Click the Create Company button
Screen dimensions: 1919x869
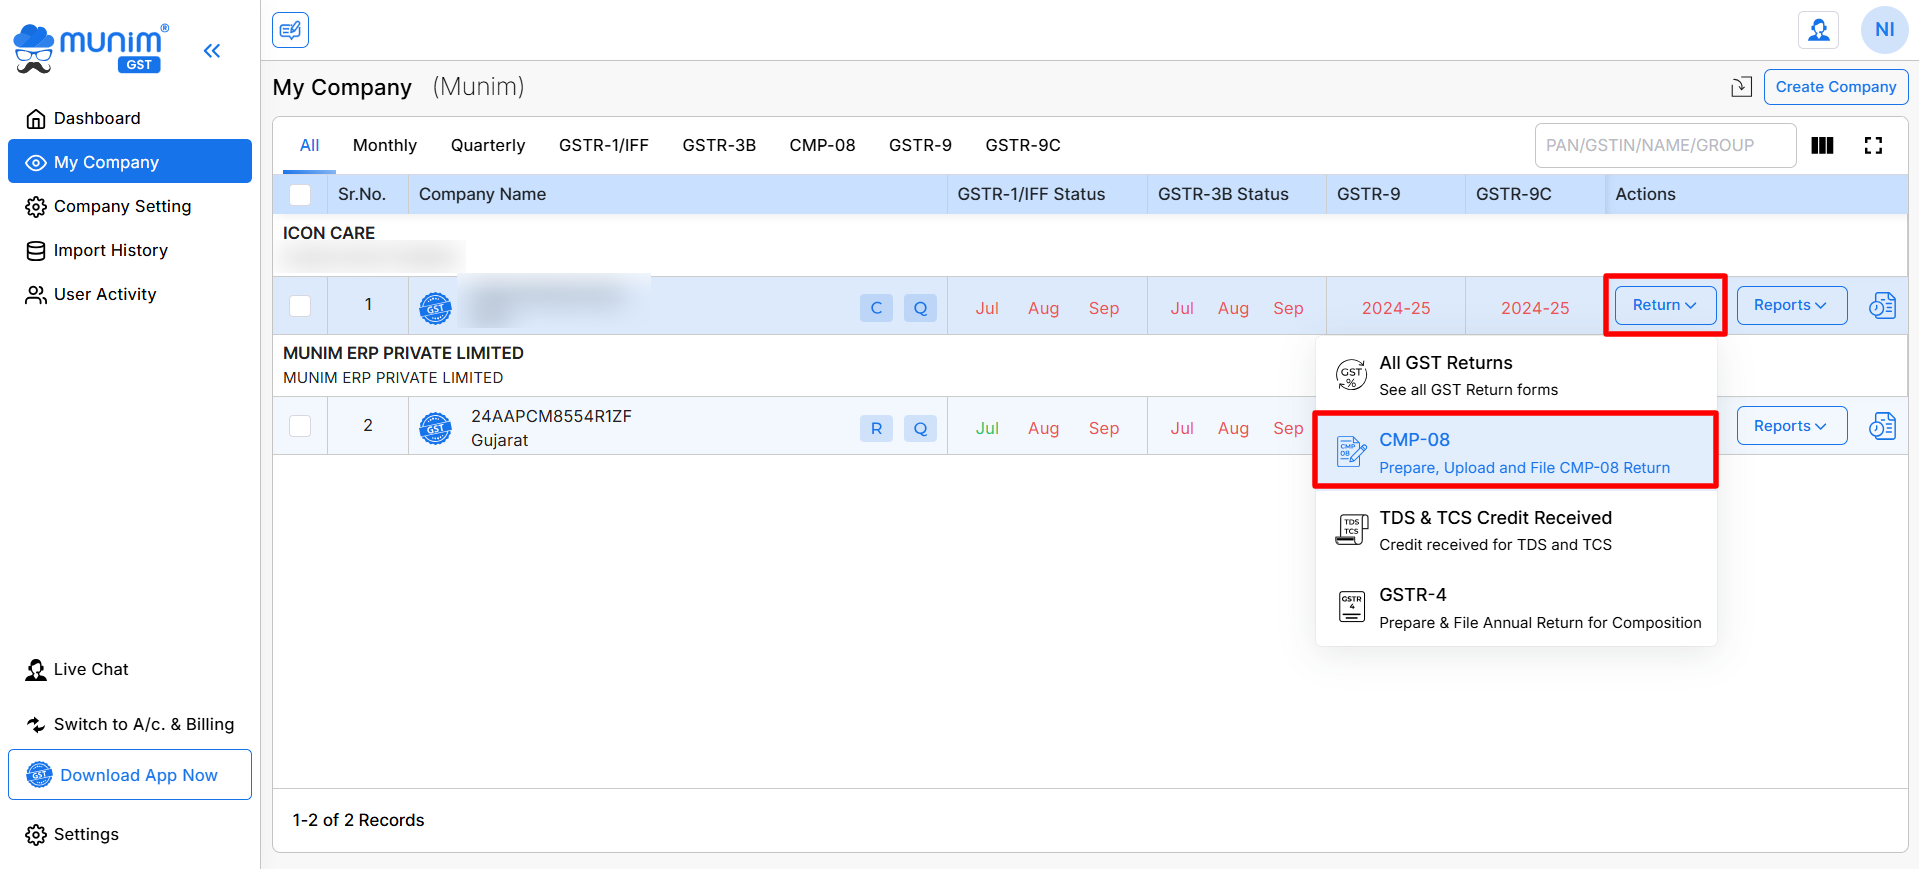[x=1835, y=87]
